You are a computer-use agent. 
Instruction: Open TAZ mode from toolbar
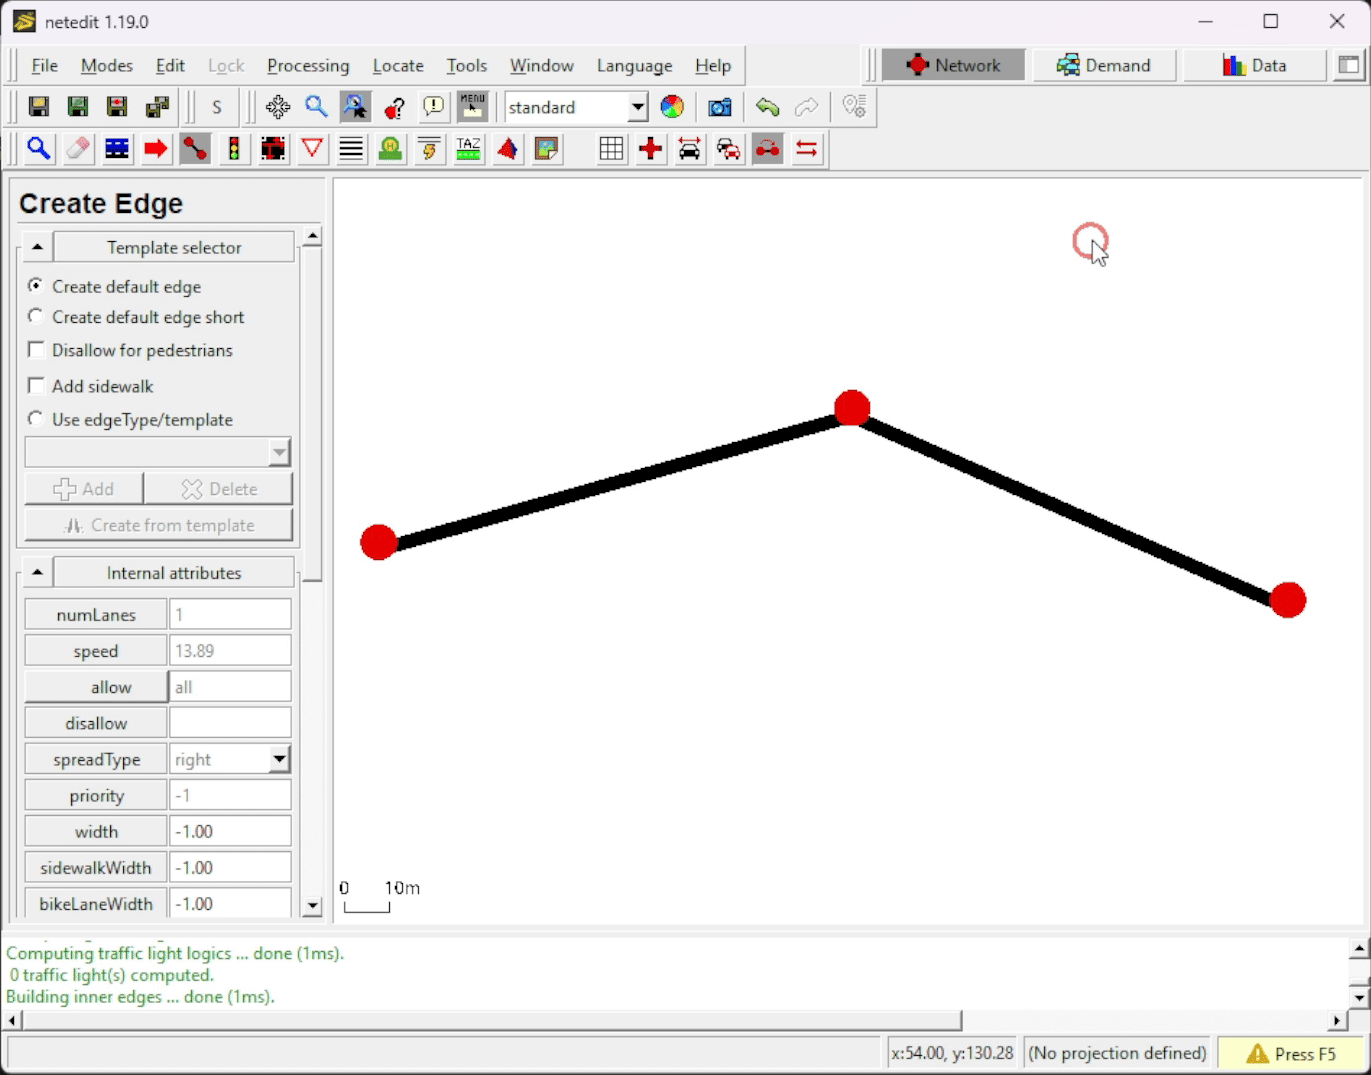pyautogui.click(x=468, y=149)
